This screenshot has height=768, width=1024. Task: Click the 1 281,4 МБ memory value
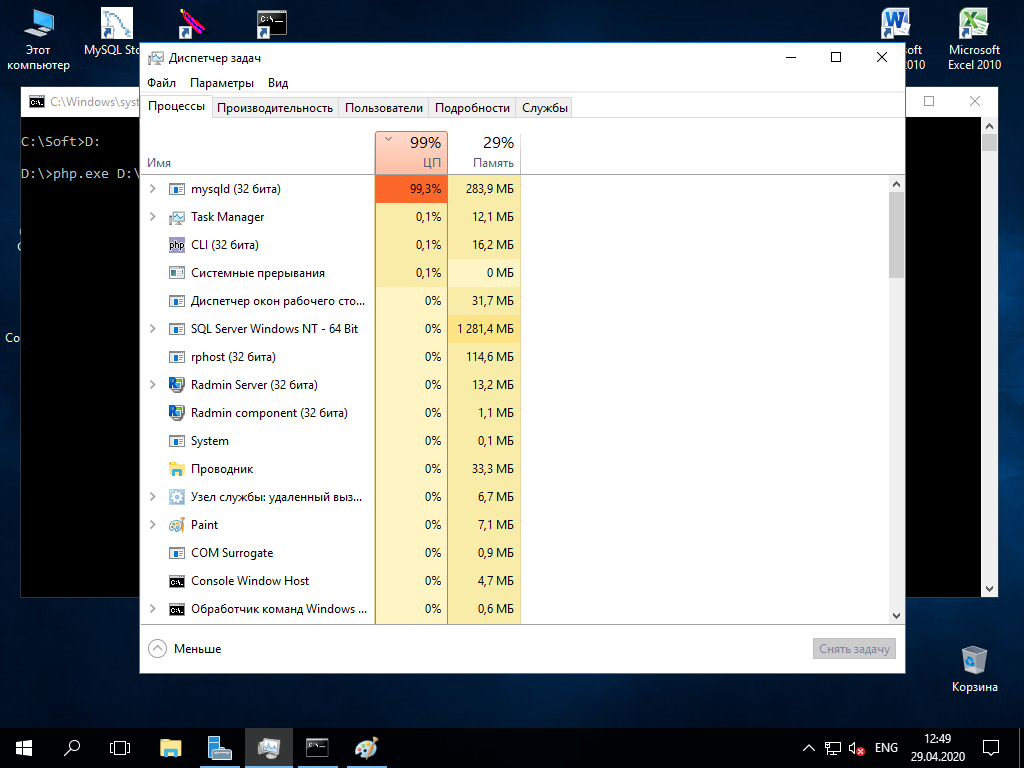pyautogui.click(x=485, y=329)
